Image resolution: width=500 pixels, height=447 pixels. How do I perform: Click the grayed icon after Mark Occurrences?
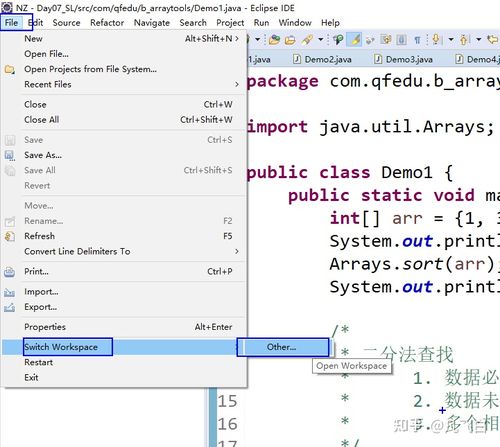coord(370,40)
